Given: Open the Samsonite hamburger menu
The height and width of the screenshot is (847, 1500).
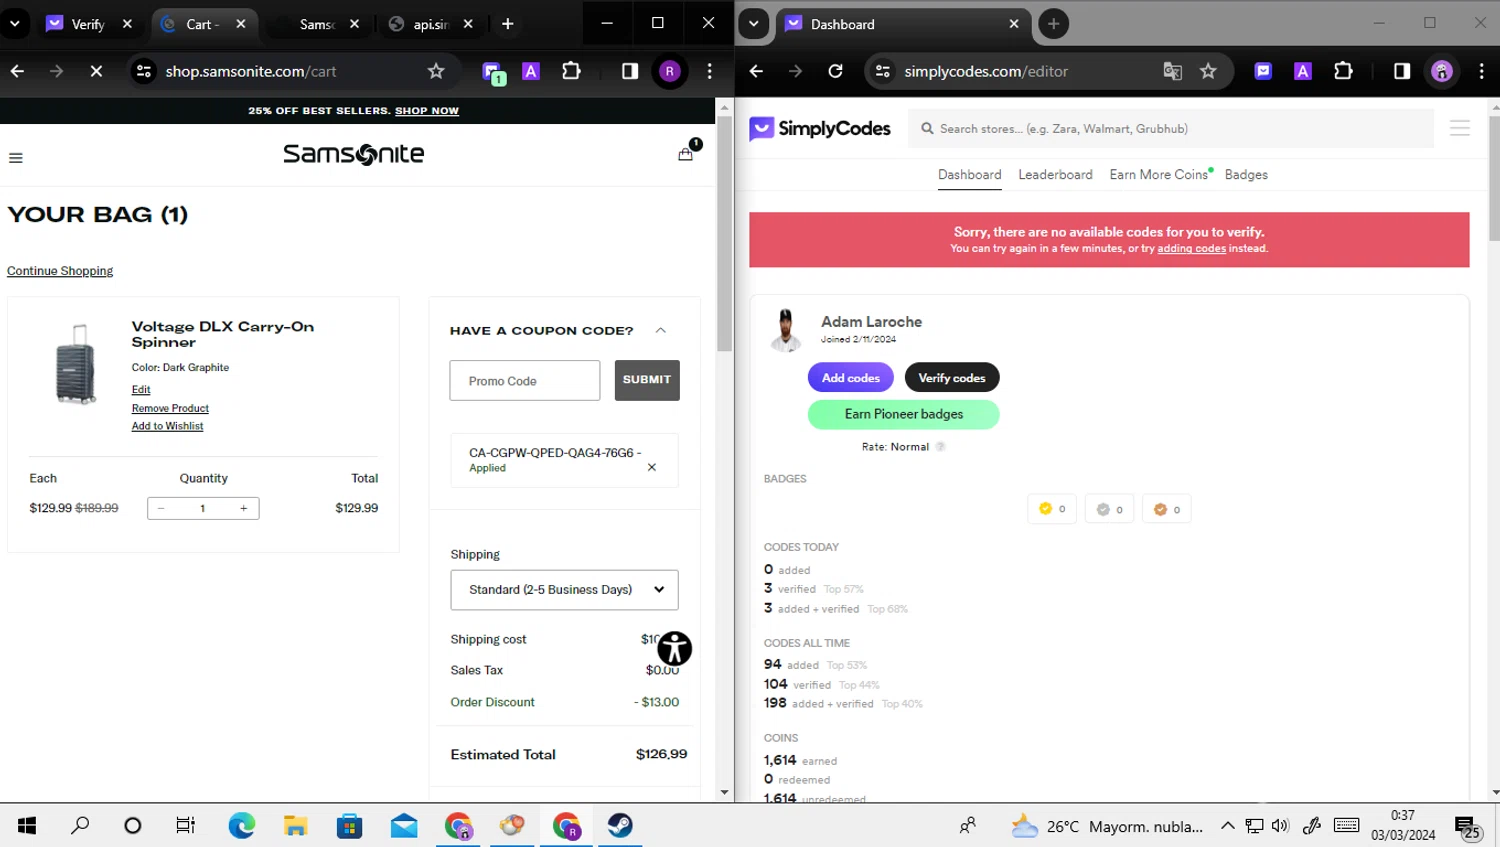Looking at the screenshot, I should pos(16,158).
